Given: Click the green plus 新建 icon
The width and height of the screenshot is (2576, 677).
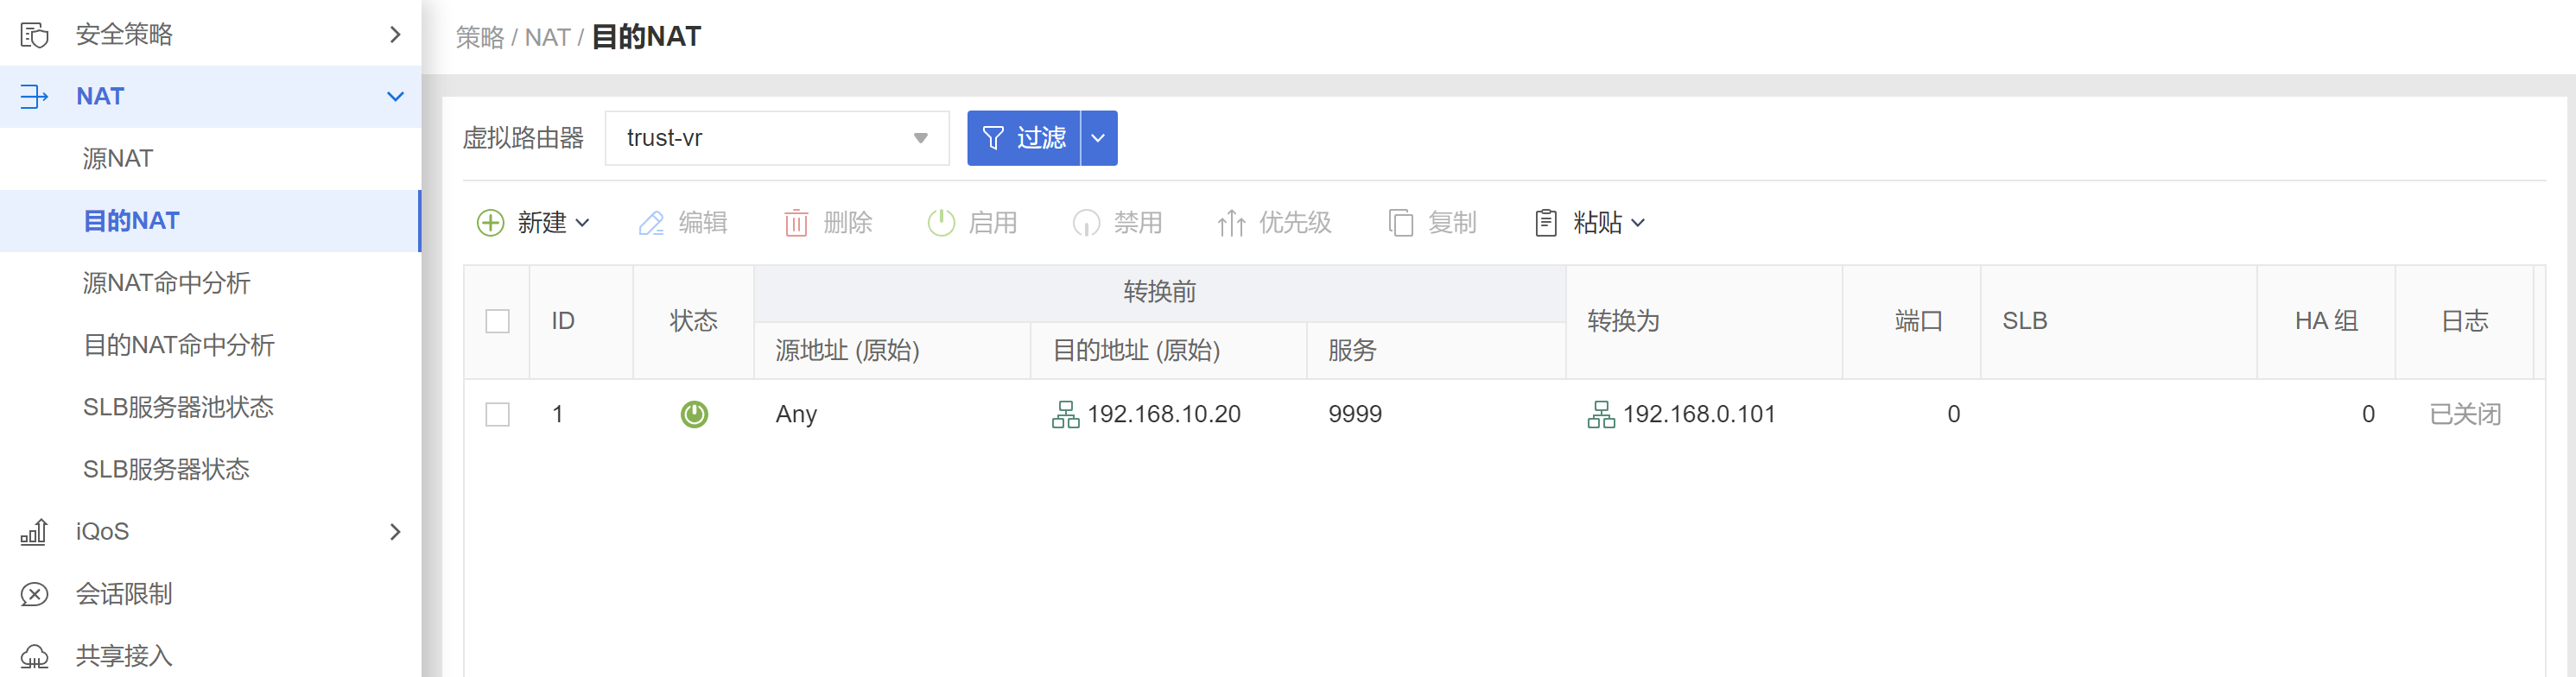Looking at the screenshot, I should [x=490, y=222].
